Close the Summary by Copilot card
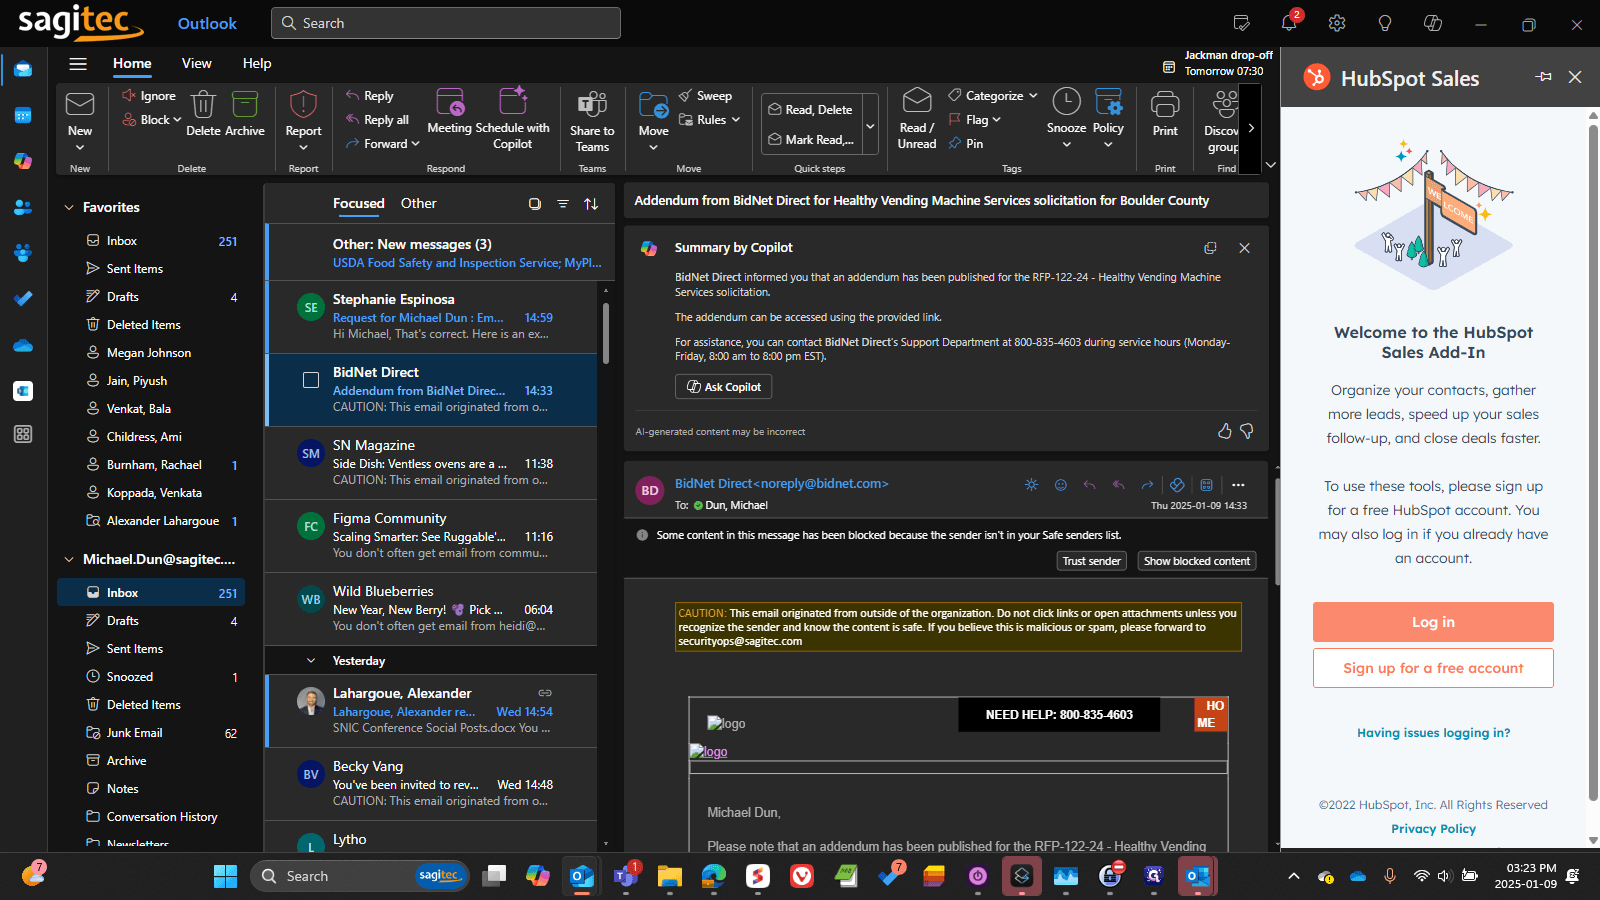1600x900 pixels. click(1244, 248)
